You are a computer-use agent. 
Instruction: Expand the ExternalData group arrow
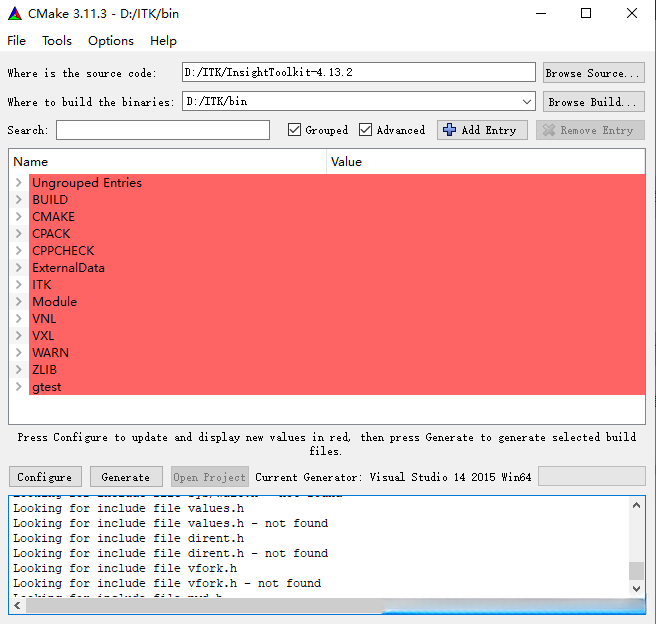(x=18, y=267)
